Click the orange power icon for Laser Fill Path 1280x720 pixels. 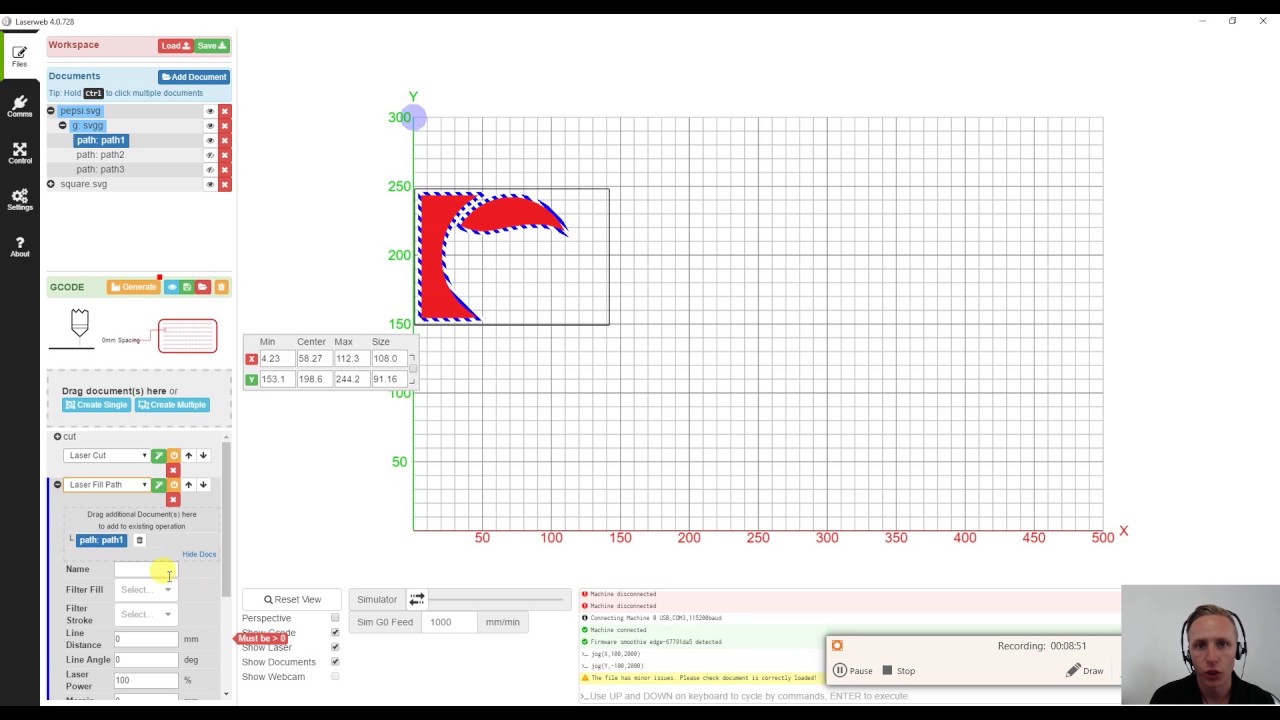pyautogui.click(x=173, y=485)
